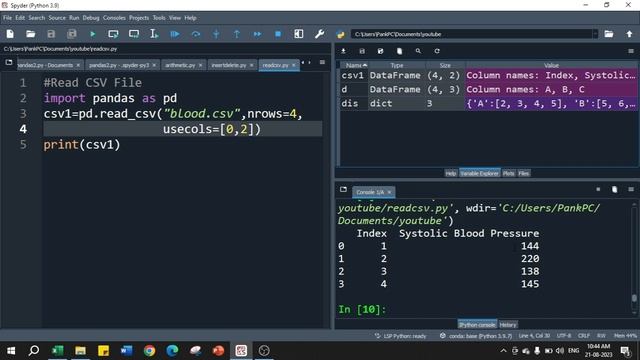Maximize the current pane
Viewport: 640px width, 360px height.
point(299,34)
